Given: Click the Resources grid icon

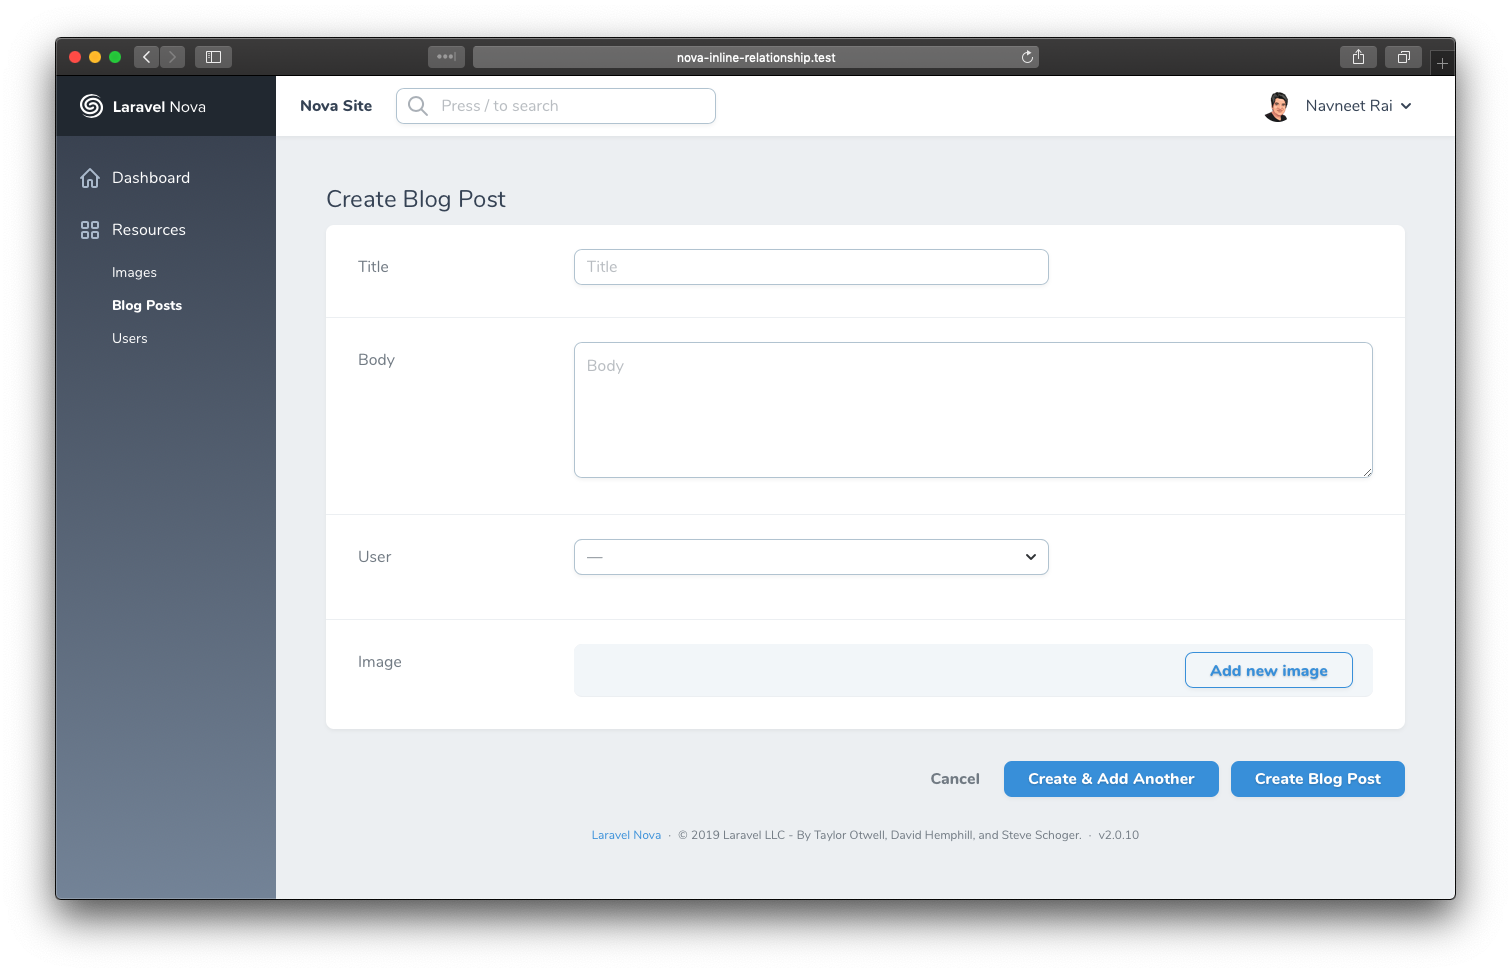Looking at the screenshot, I should click(90, 229).
